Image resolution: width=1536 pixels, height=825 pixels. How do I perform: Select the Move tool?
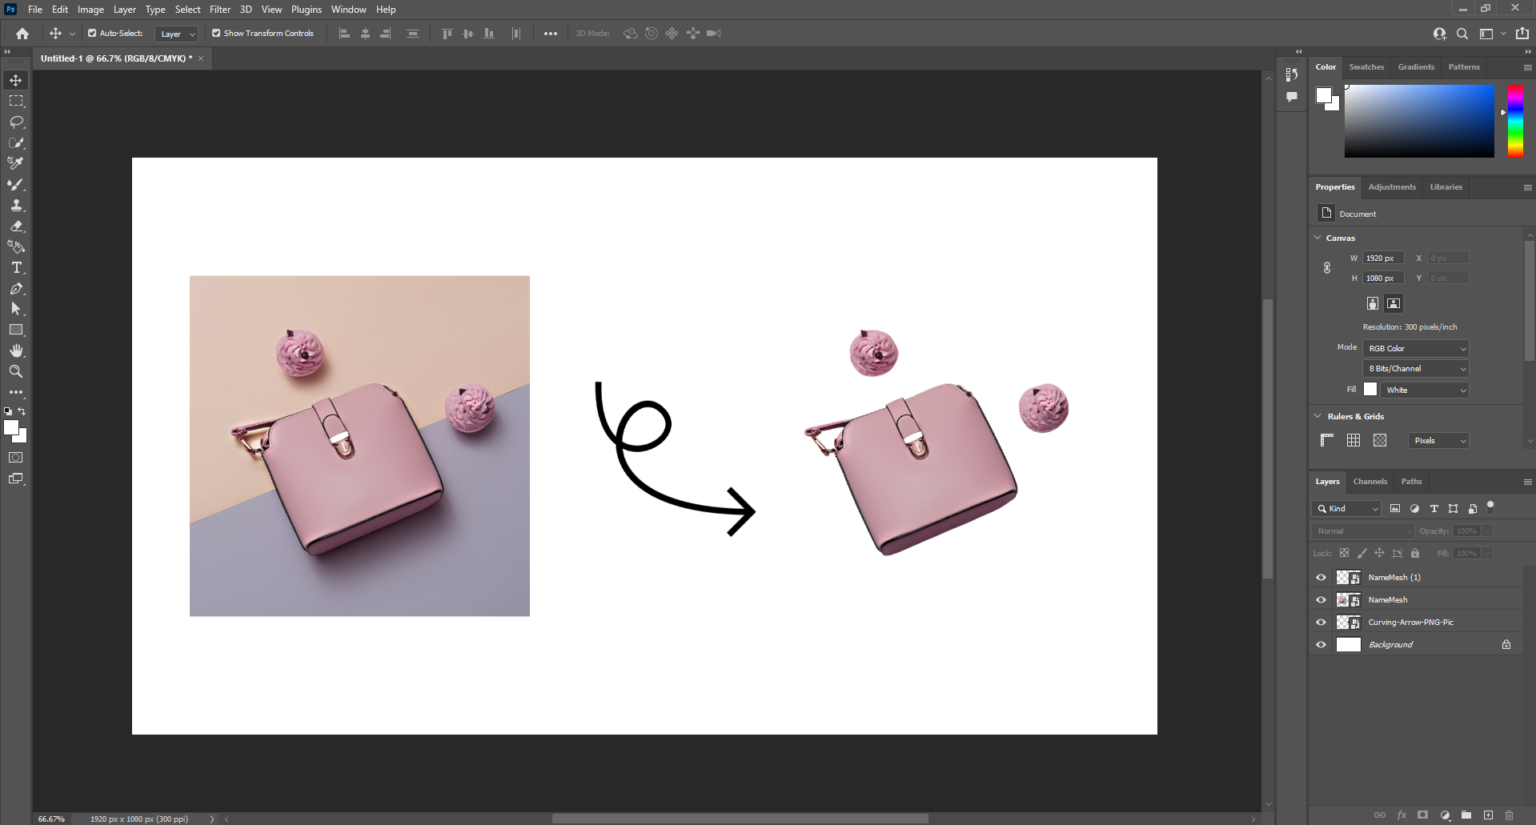[x=15, y=79]
